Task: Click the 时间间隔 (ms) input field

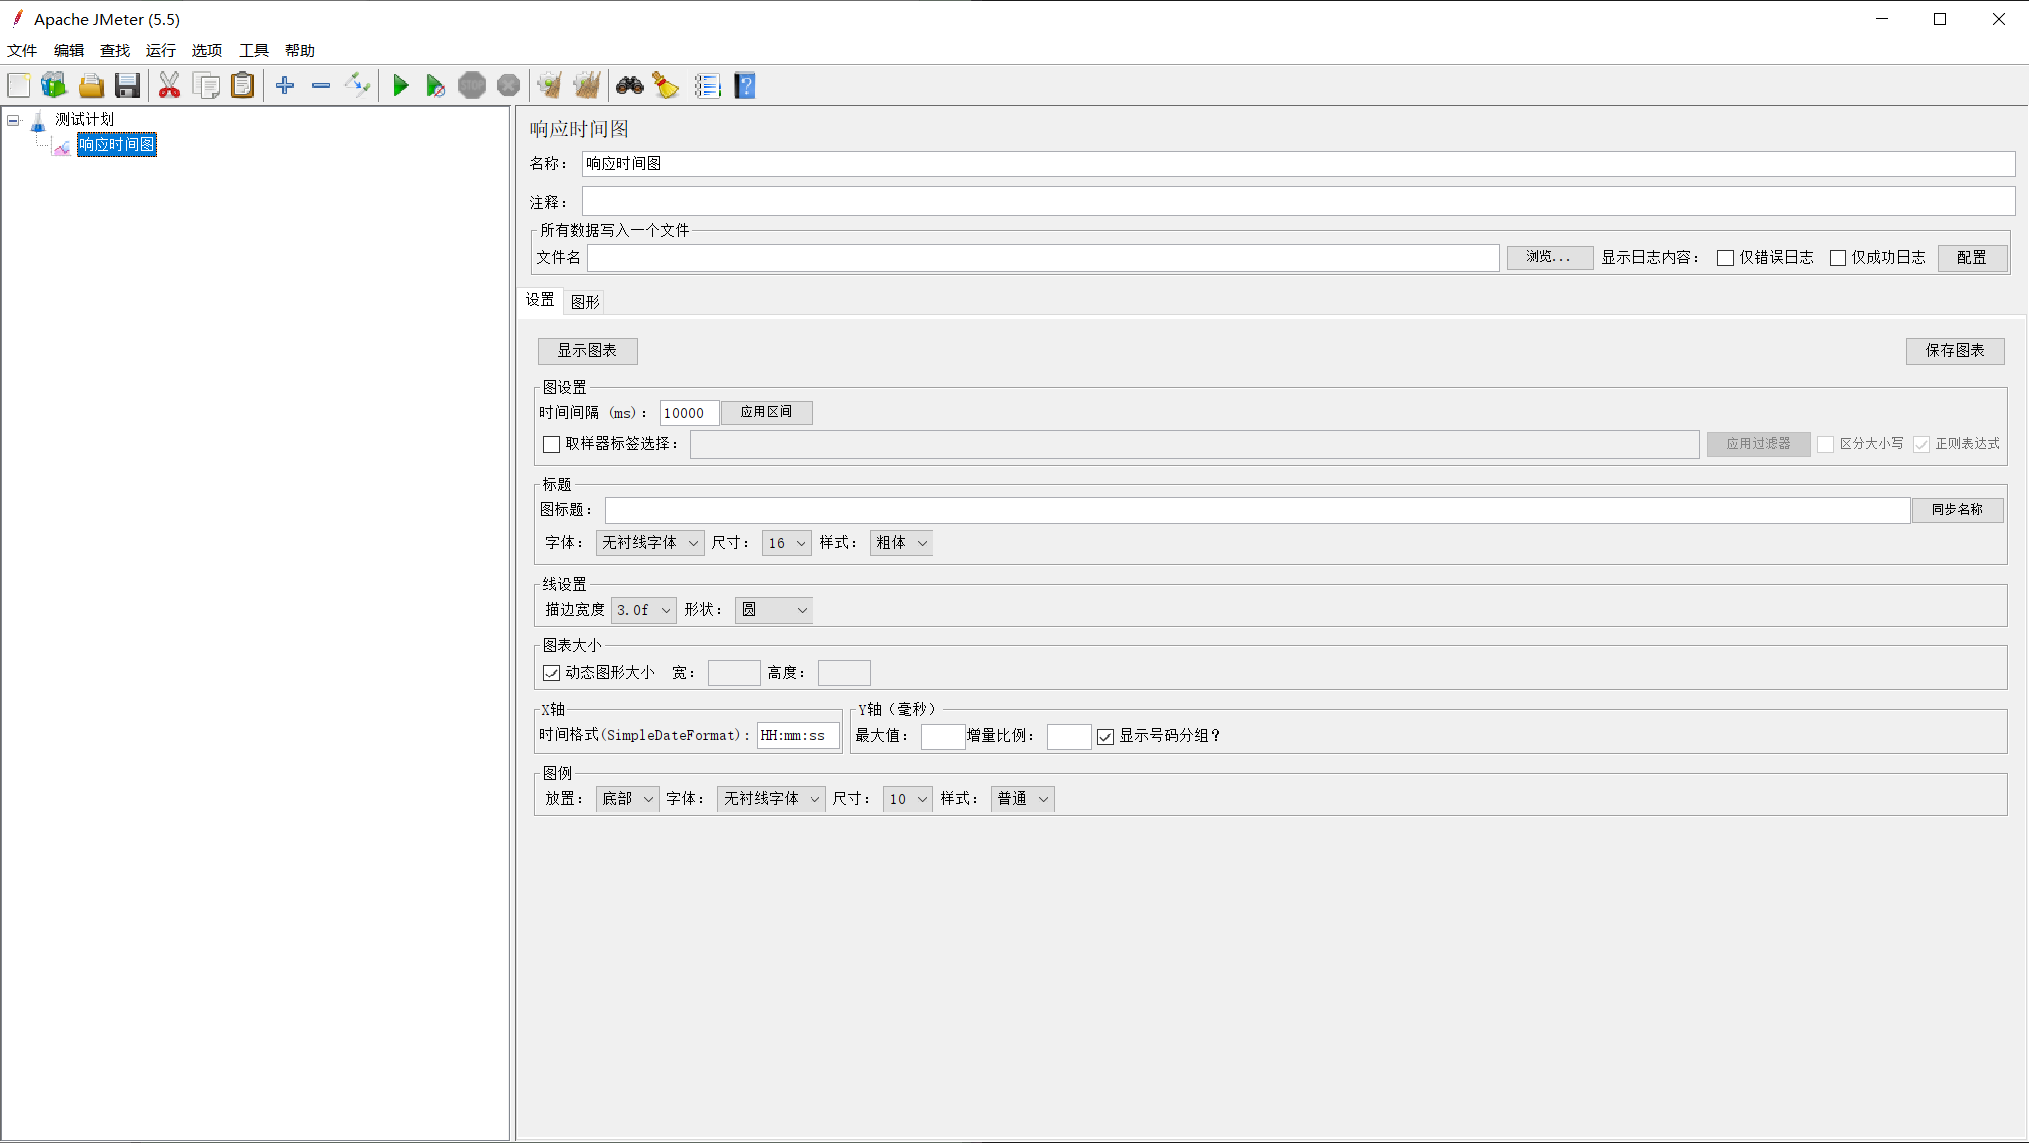Action: click(689, 413)
